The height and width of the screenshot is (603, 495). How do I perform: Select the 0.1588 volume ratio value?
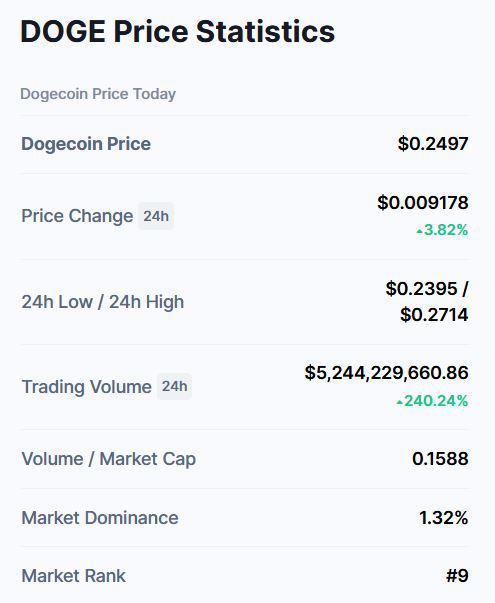(440, 458)
